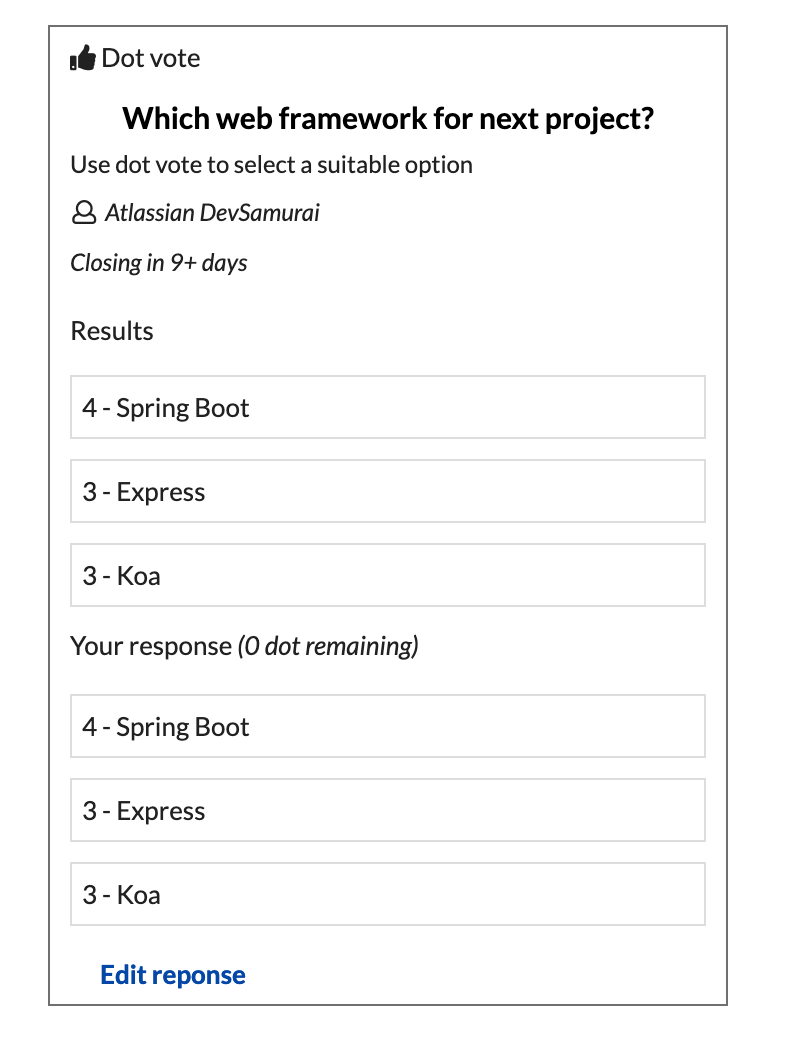Screen dimensions: 786x1050
Task: Click the "Edit reponse" link
Action: [x=173, y=975]
